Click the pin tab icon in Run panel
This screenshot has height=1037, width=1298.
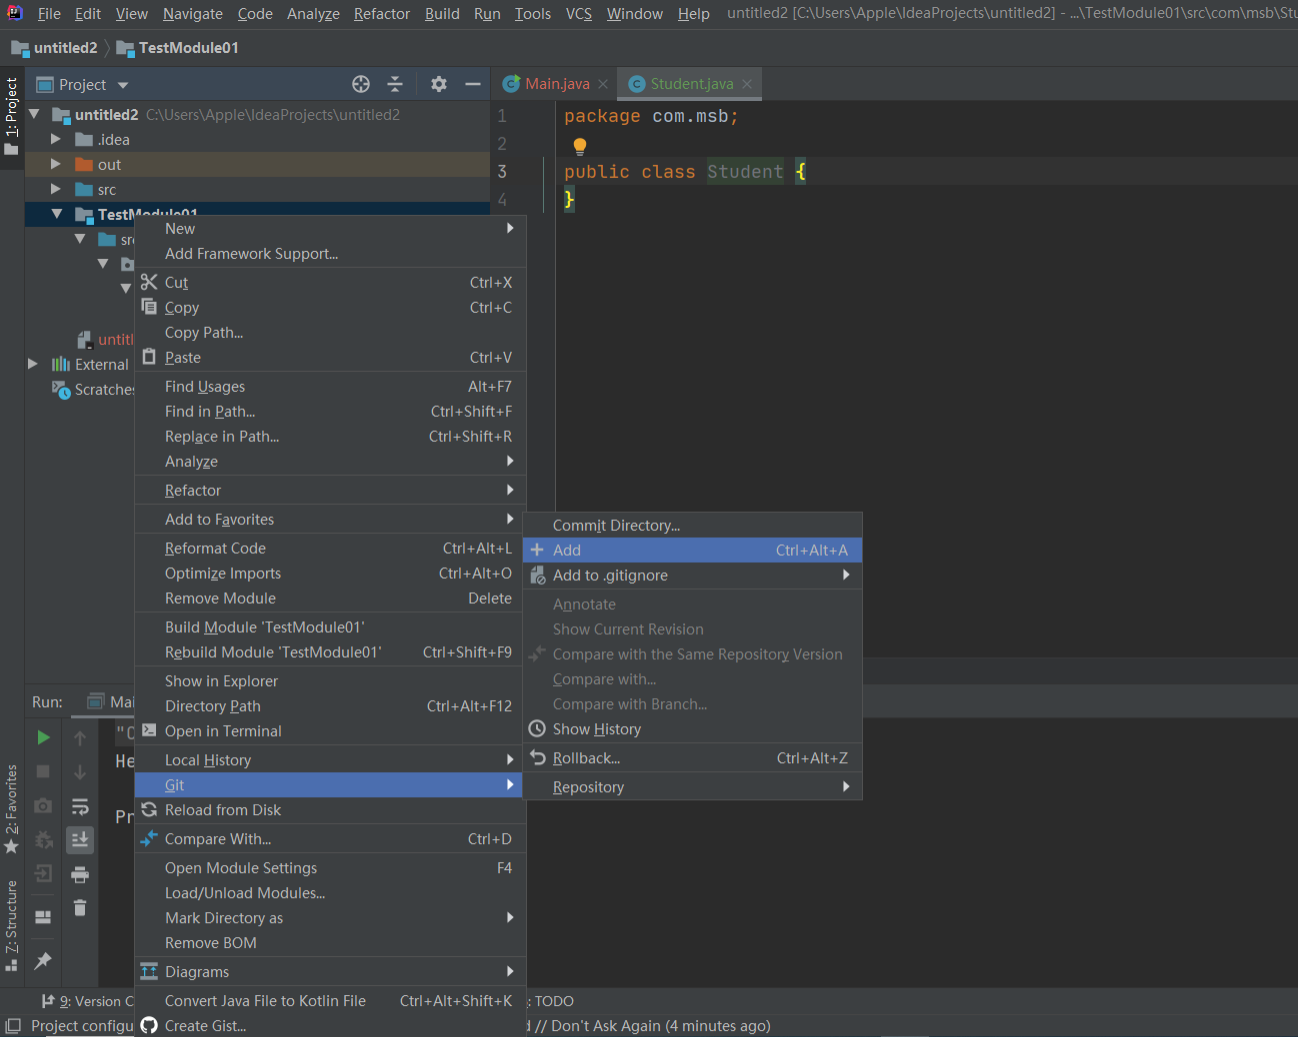click(43, 960)
